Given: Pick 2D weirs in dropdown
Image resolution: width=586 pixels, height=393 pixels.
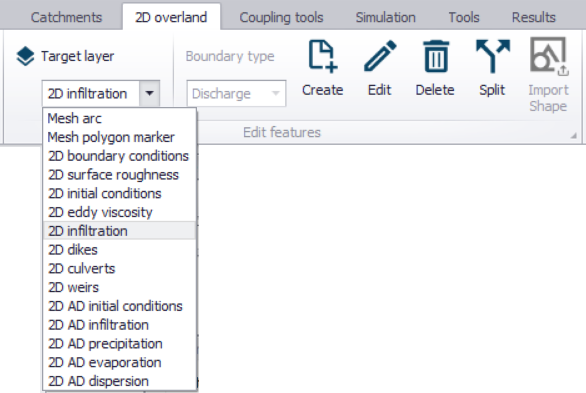Looking at the screenshot, I should pyautogui.click(x=120, y=287).
